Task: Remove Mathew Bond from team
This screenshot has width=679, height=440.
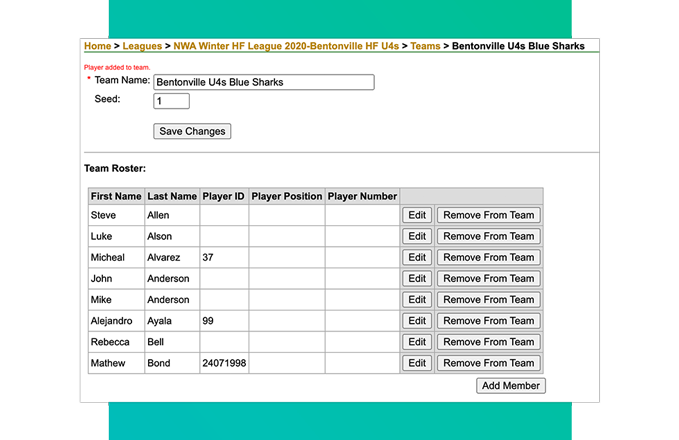Action: point(488,363)
